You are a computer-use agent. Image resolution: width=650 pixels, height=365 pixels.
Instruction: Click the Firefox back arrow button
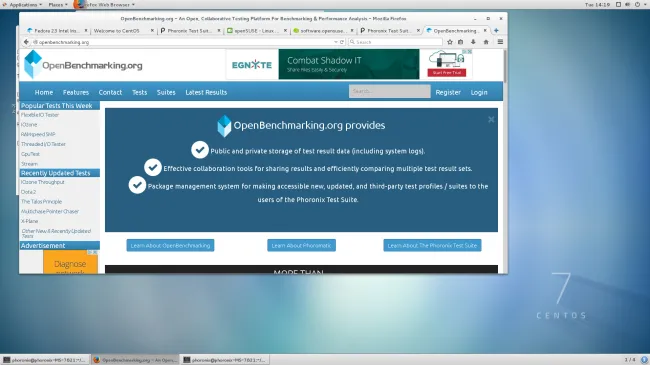(26, 42)
